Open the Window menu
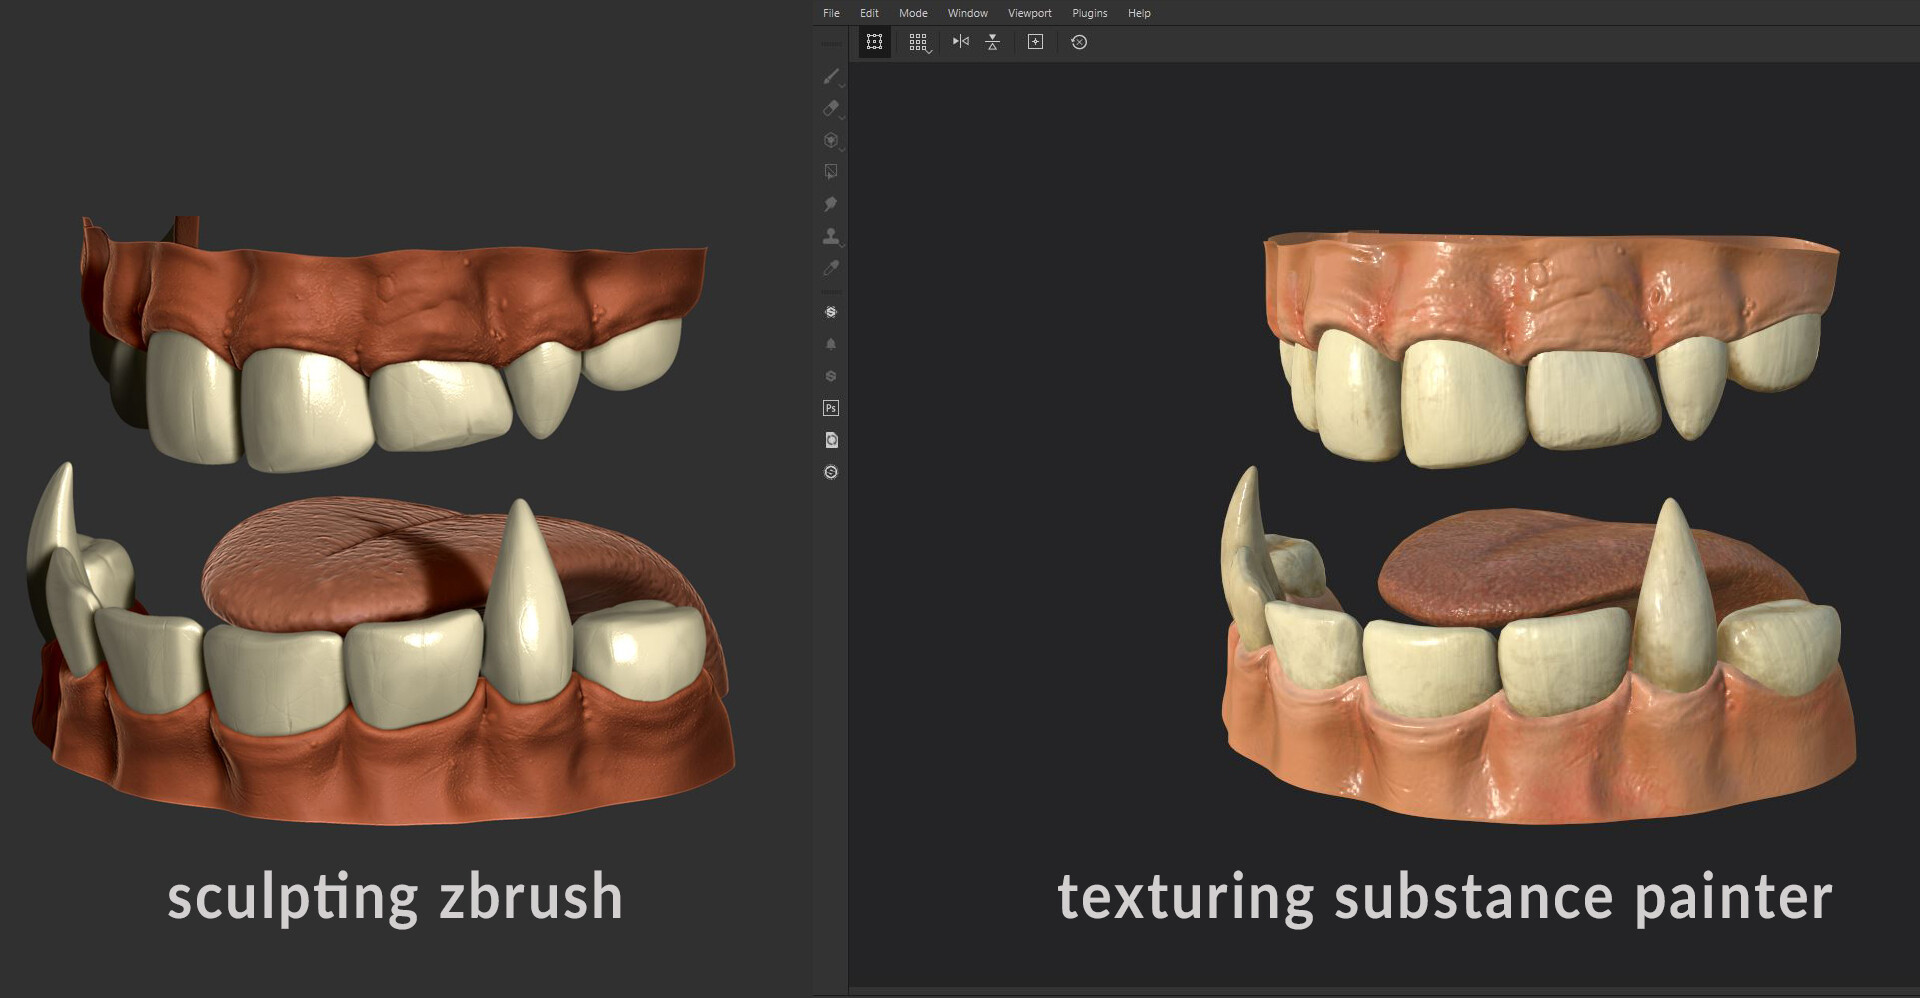The image size is (1920, 998). [966, 13]
